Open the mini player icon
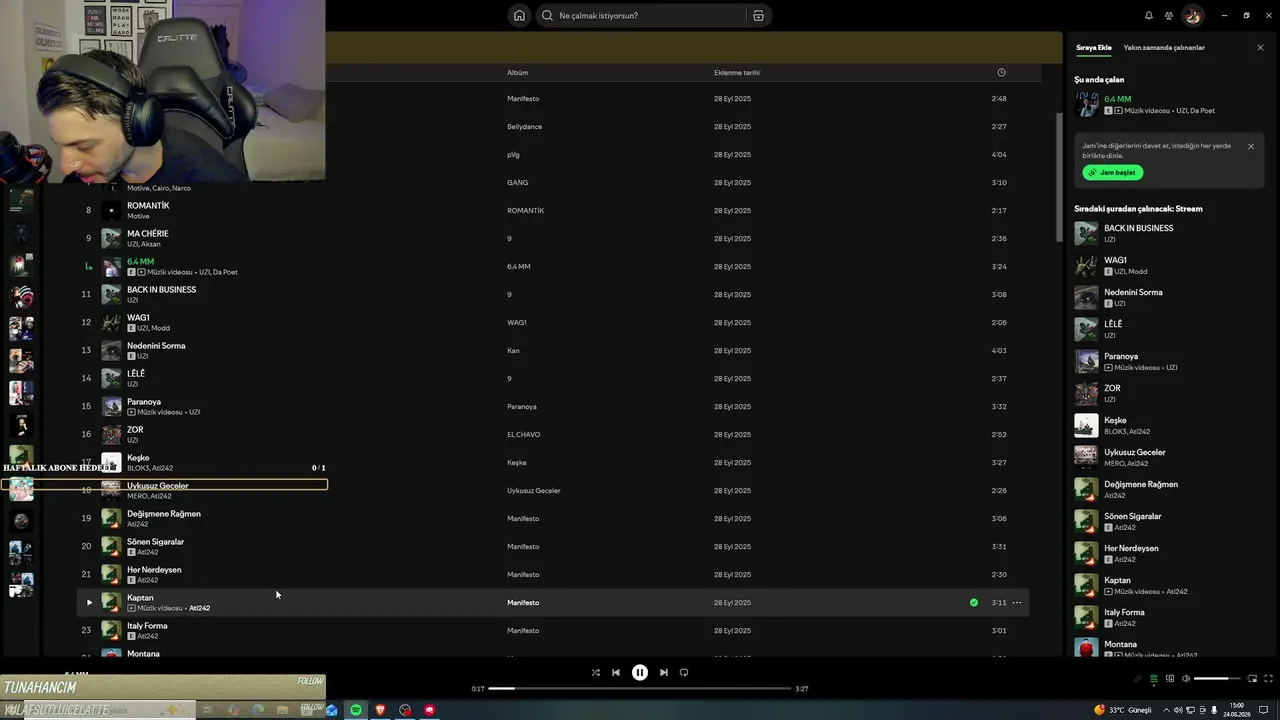This screenshot has height=720, width=1280. coord(1252,679)
